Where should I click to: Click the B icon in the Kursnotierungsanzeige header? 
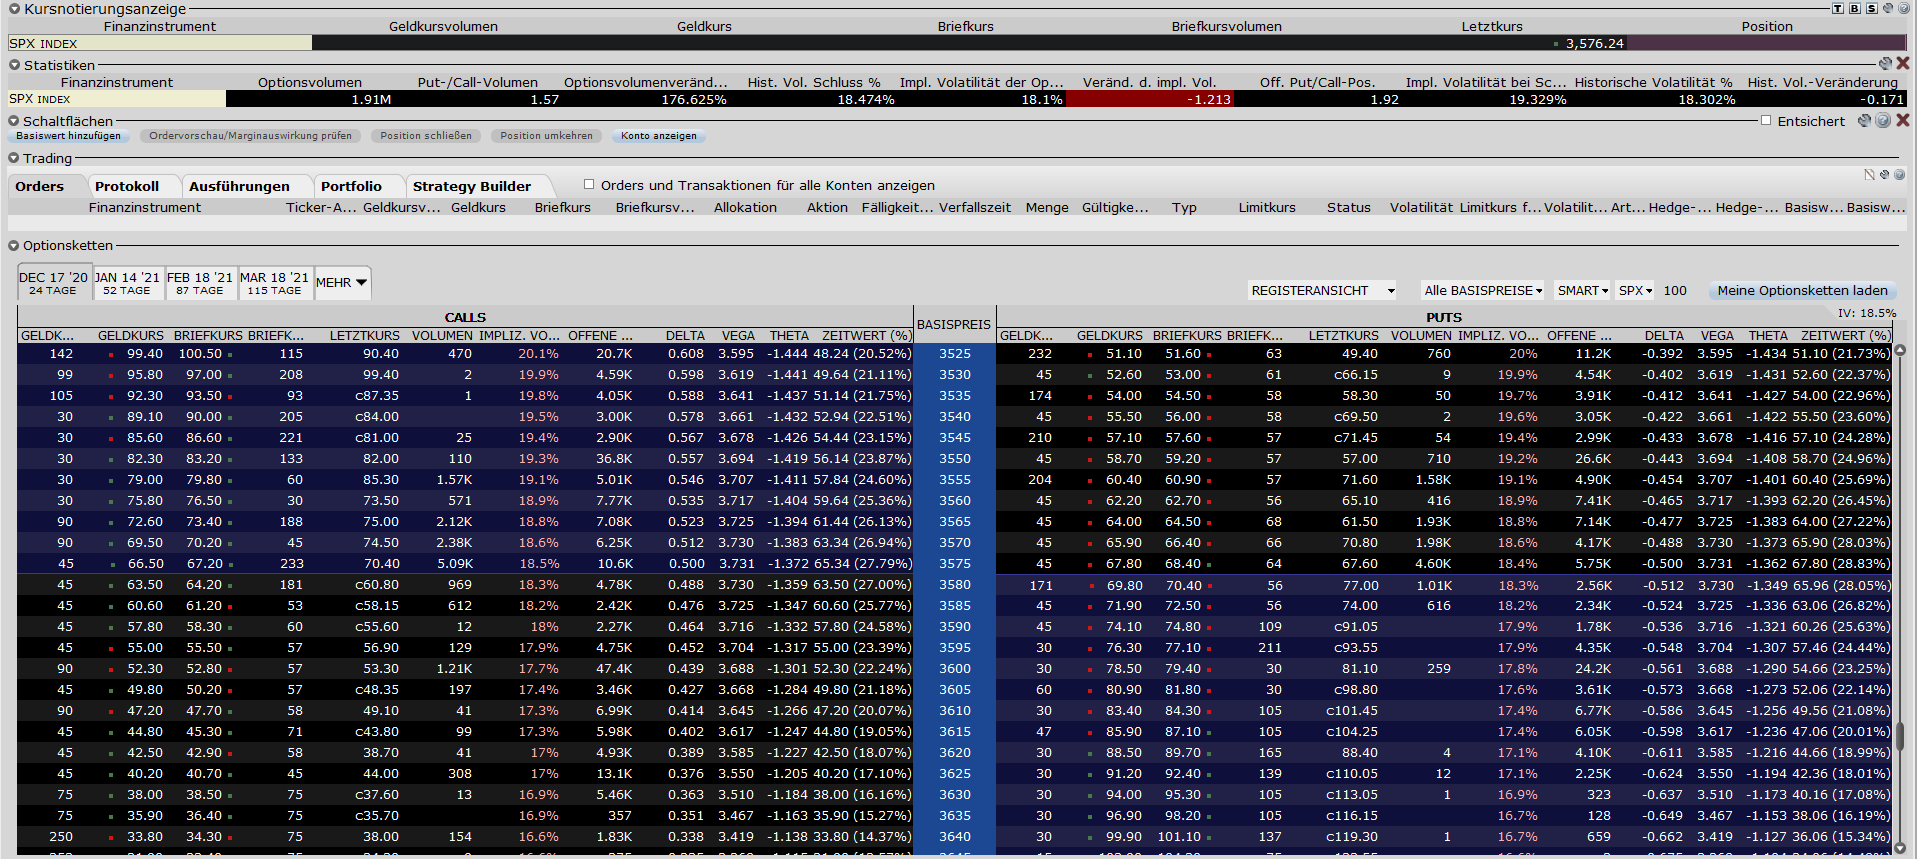[x=1855, y=8]
